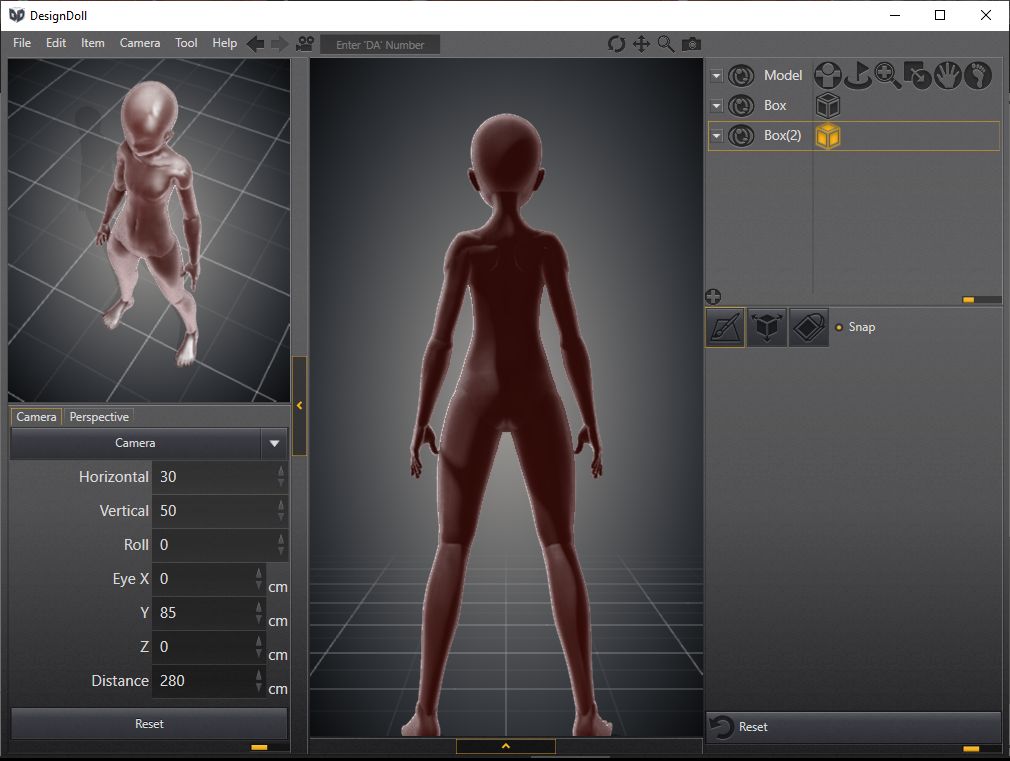Click the Vertical spinner arrows
Screen dimensions: 1010x761
point(281,511)
